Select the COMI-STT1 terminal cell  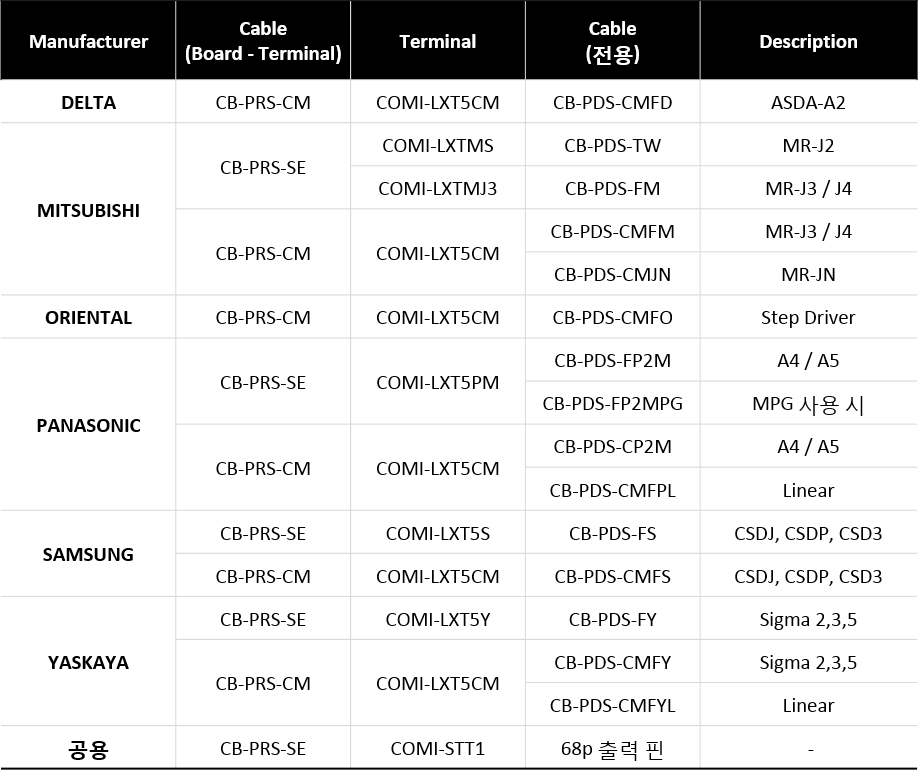pos(437,749)
